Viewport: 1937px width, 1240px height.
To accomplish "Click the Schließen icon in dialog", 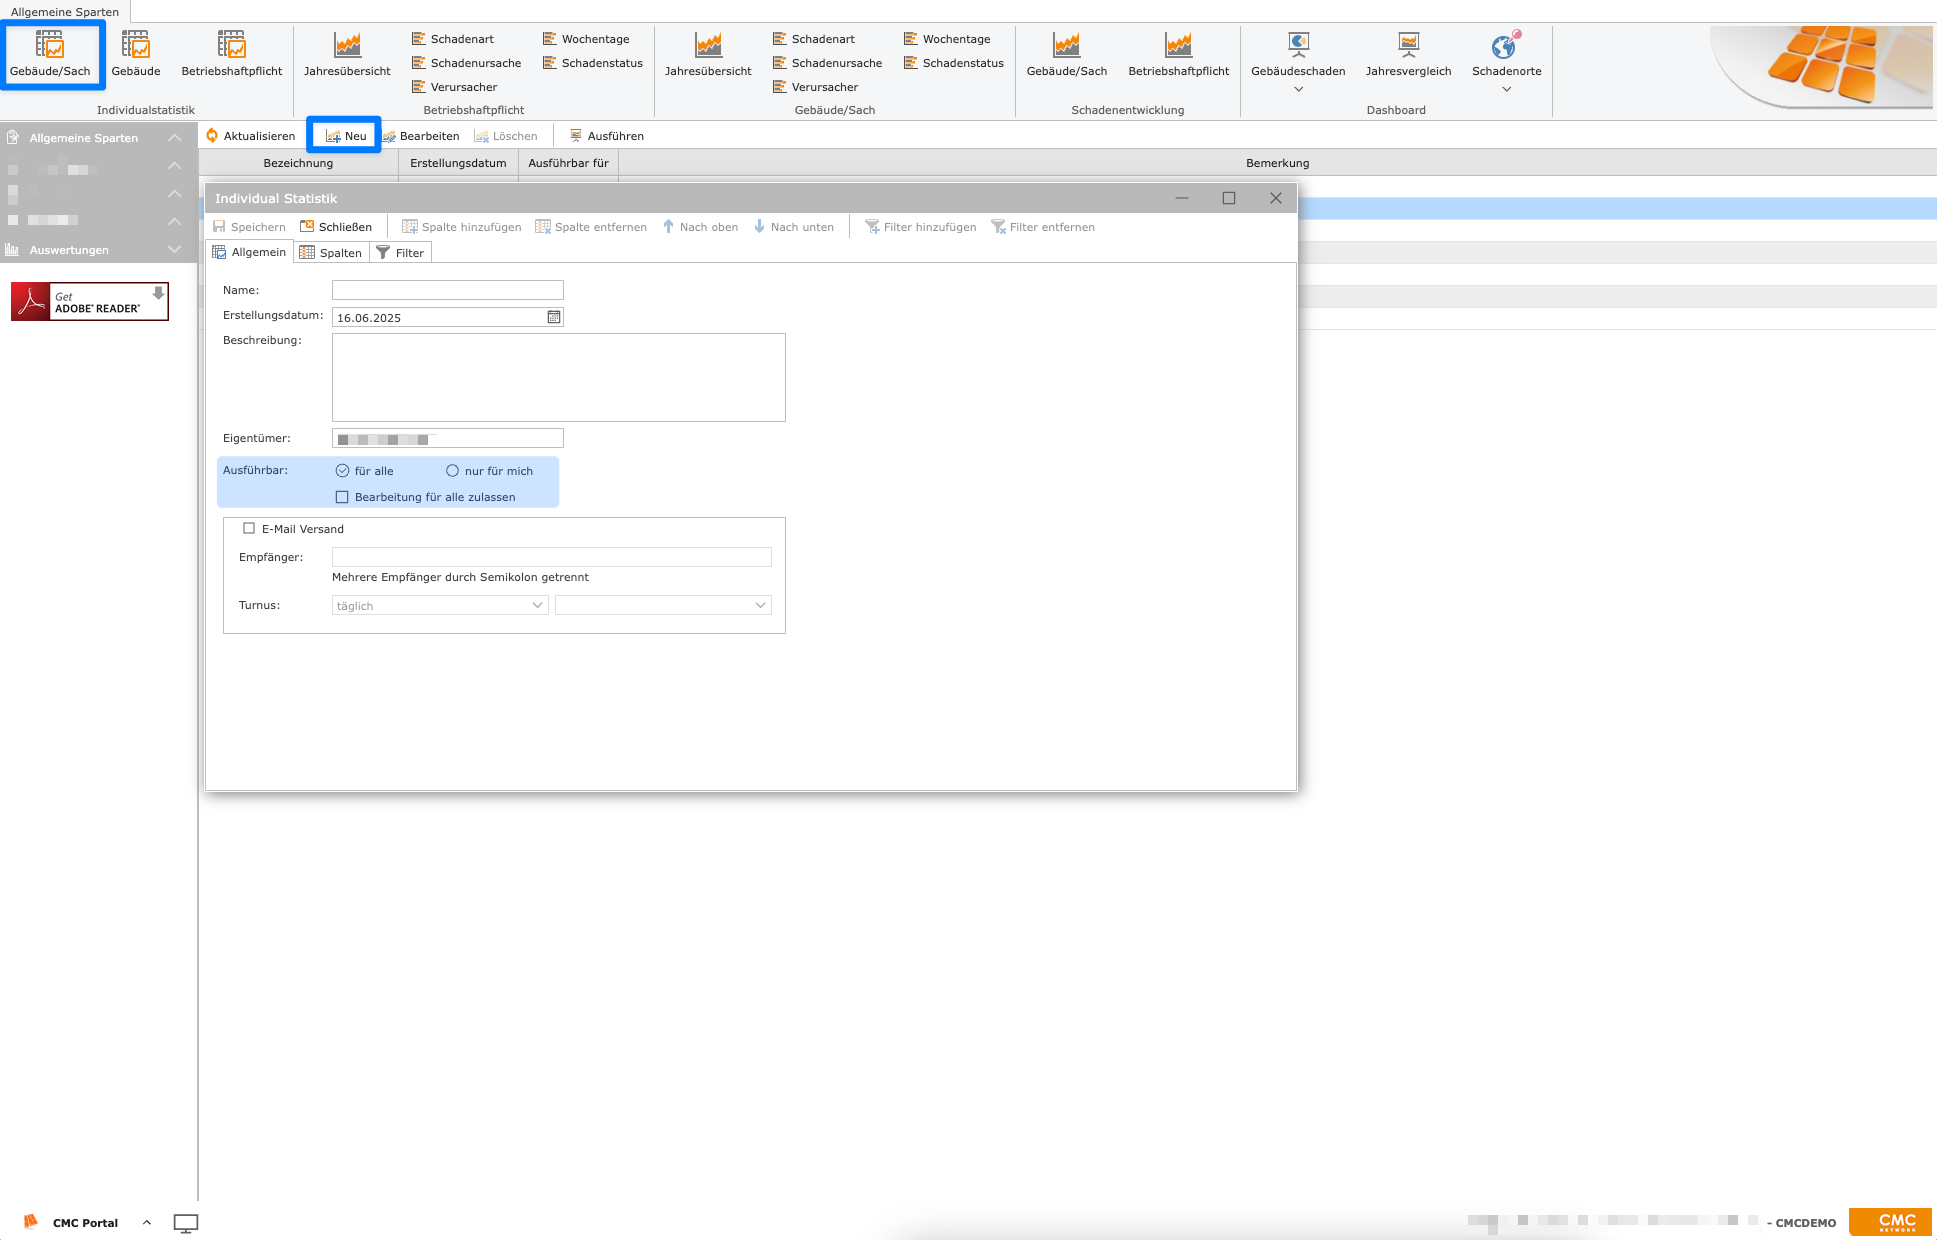I will coord(308,227).
